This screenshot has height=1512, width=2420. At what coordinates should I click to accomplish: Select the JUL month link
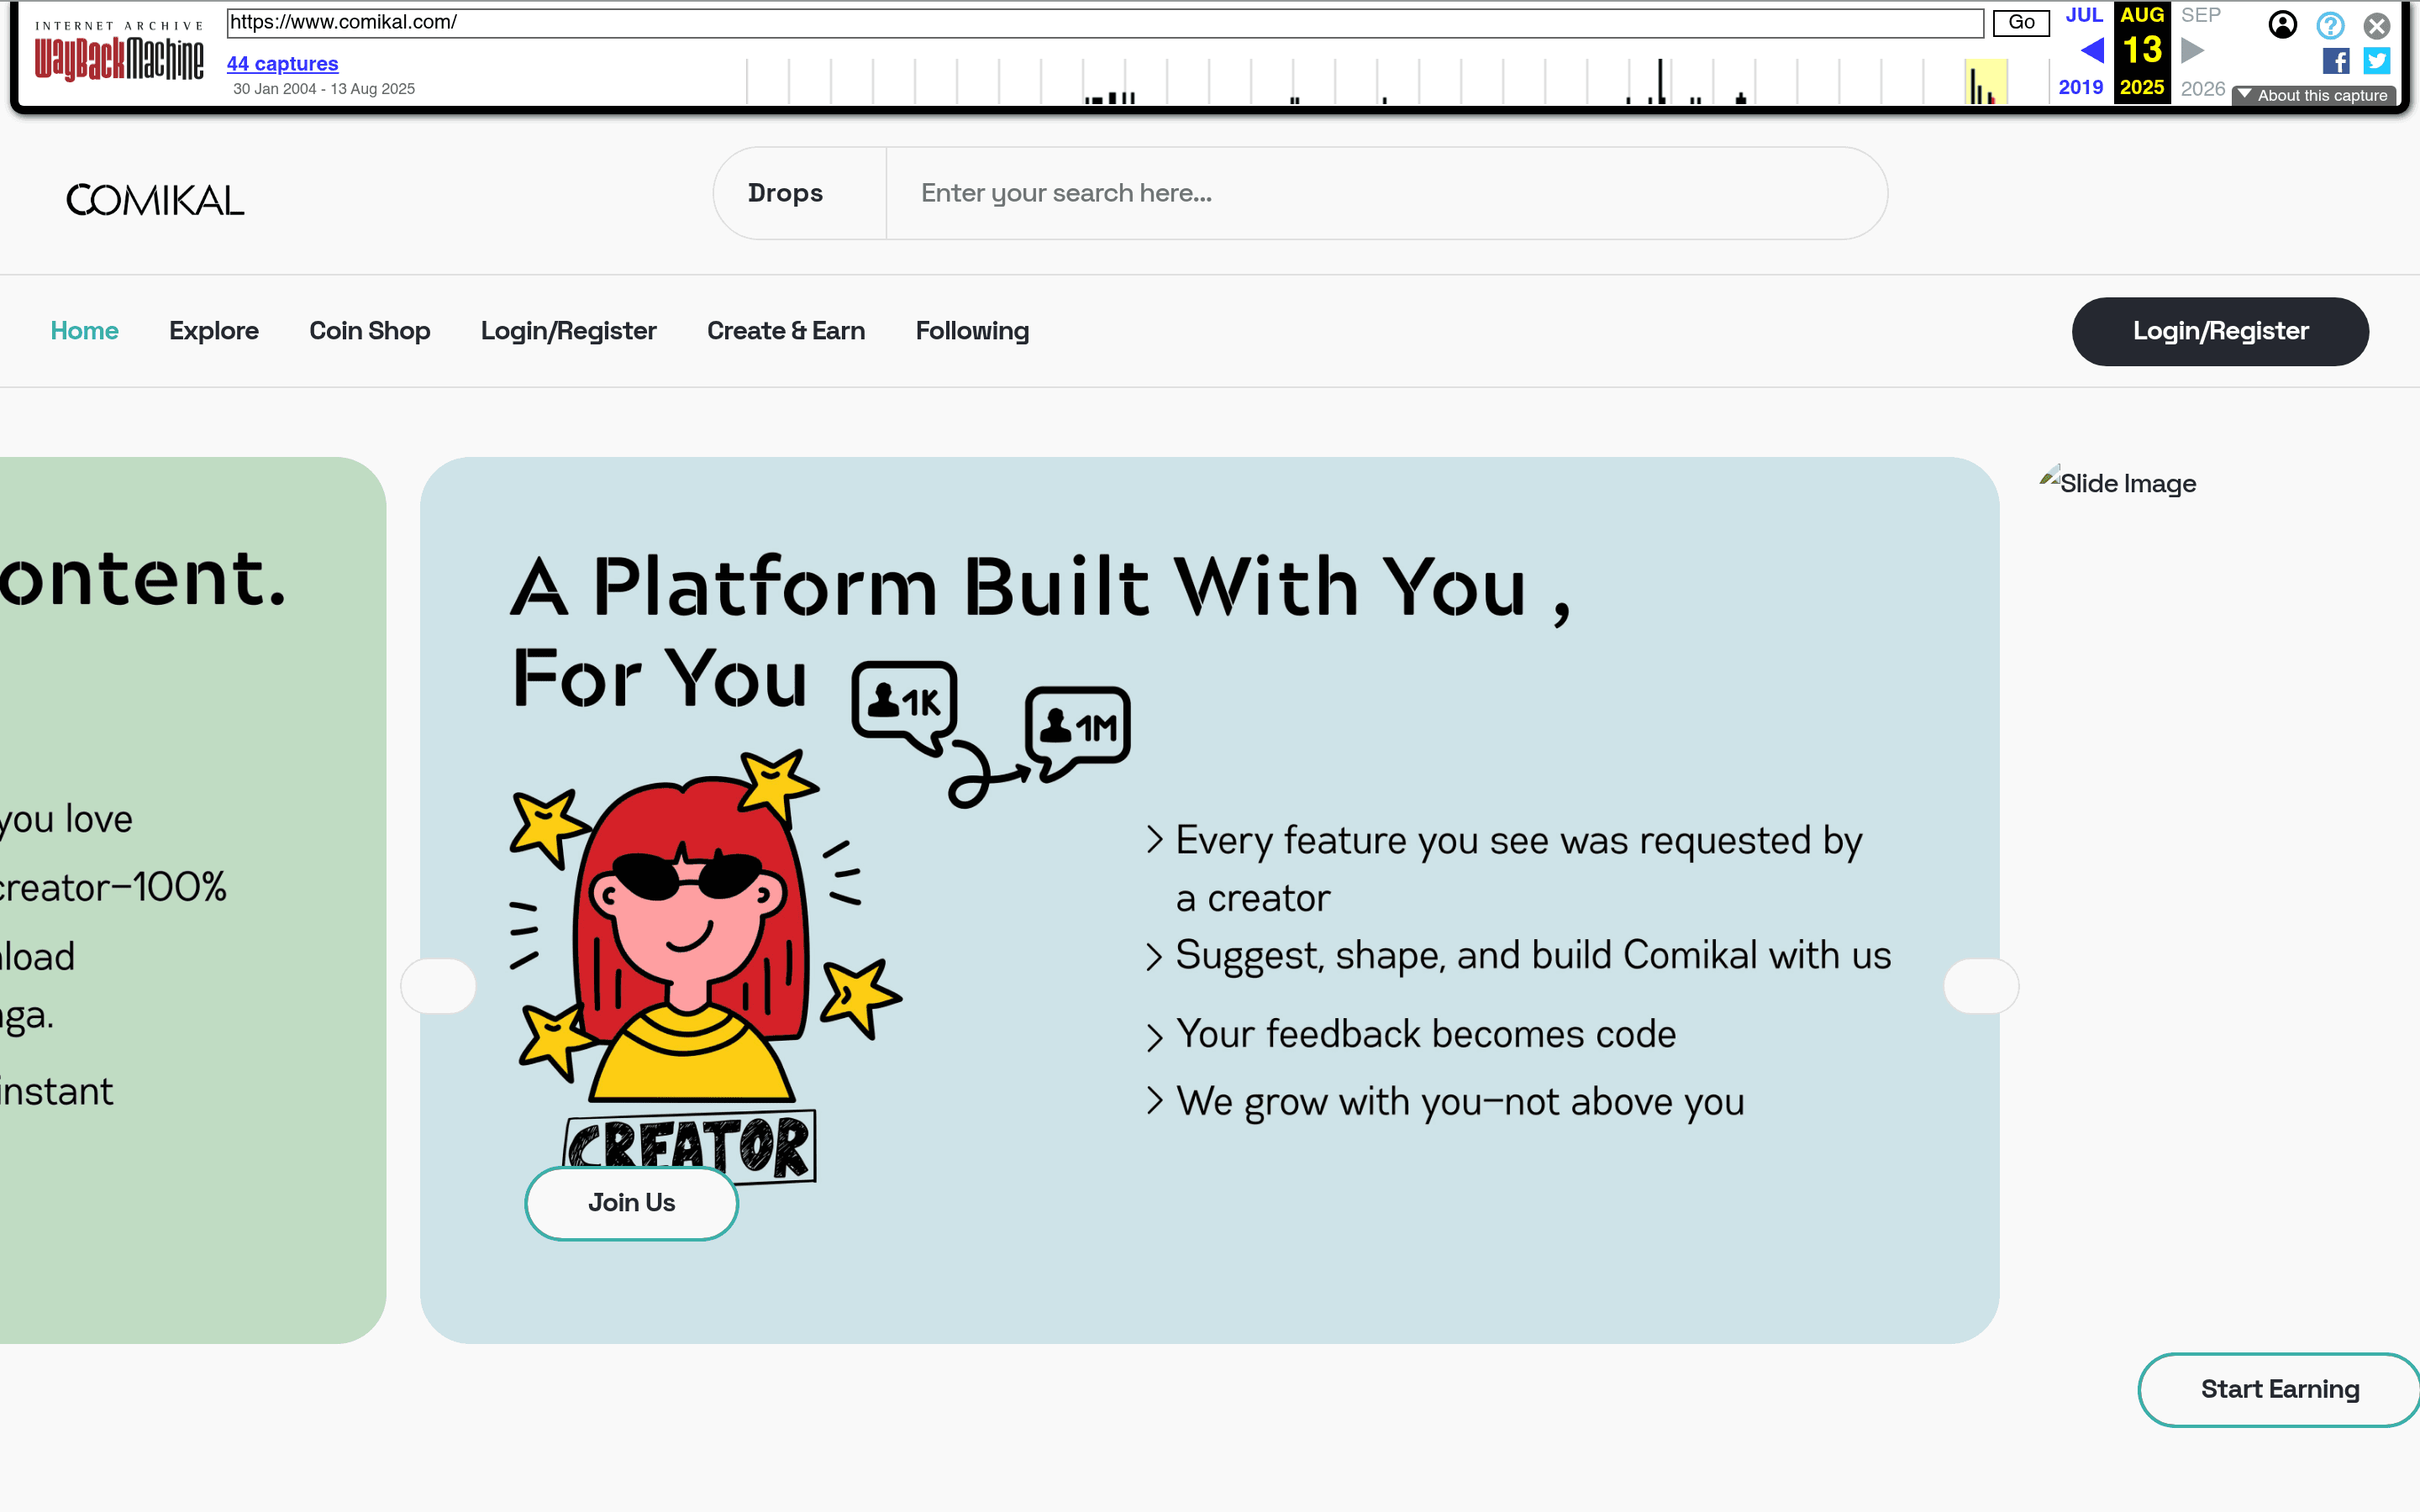2084,15
